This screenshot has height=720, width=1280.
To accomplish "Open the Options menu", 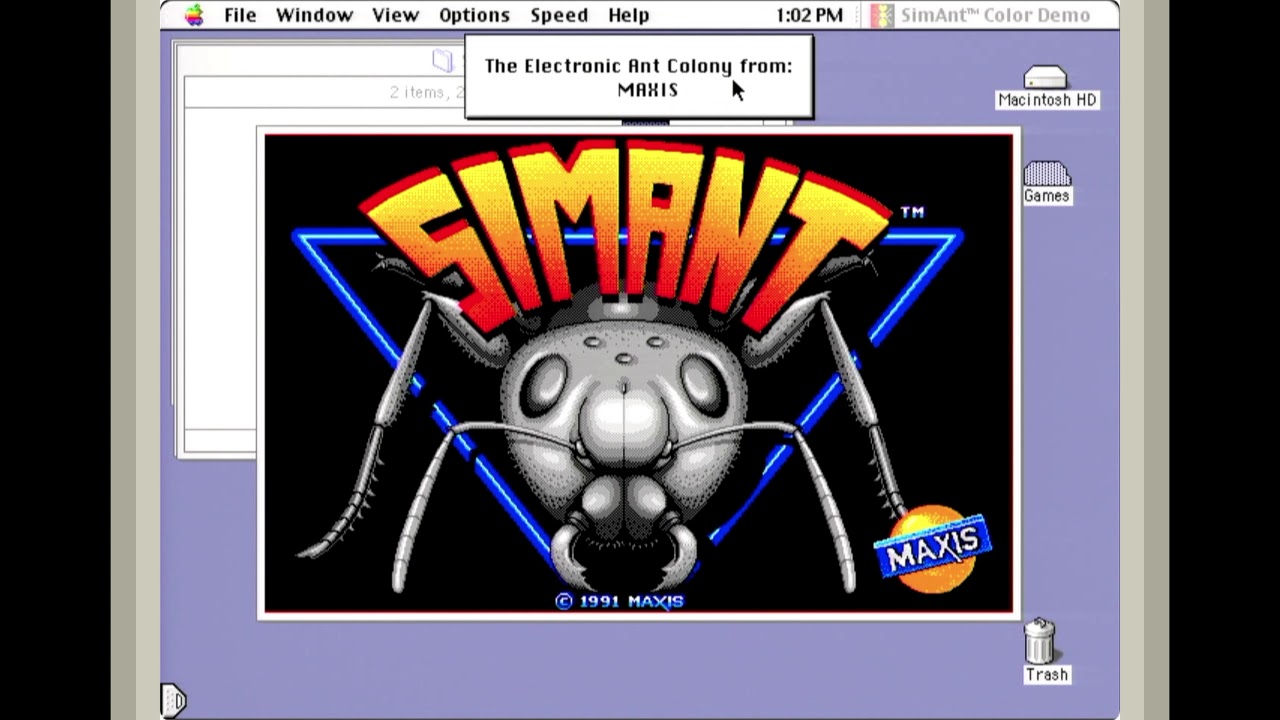I will [x=474, y=15].
